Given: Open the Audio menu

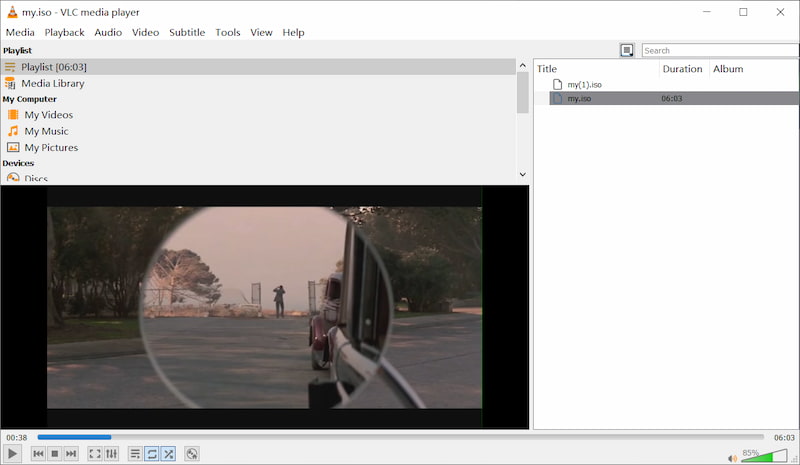Looking at the screenshot, I should [108, 32].
